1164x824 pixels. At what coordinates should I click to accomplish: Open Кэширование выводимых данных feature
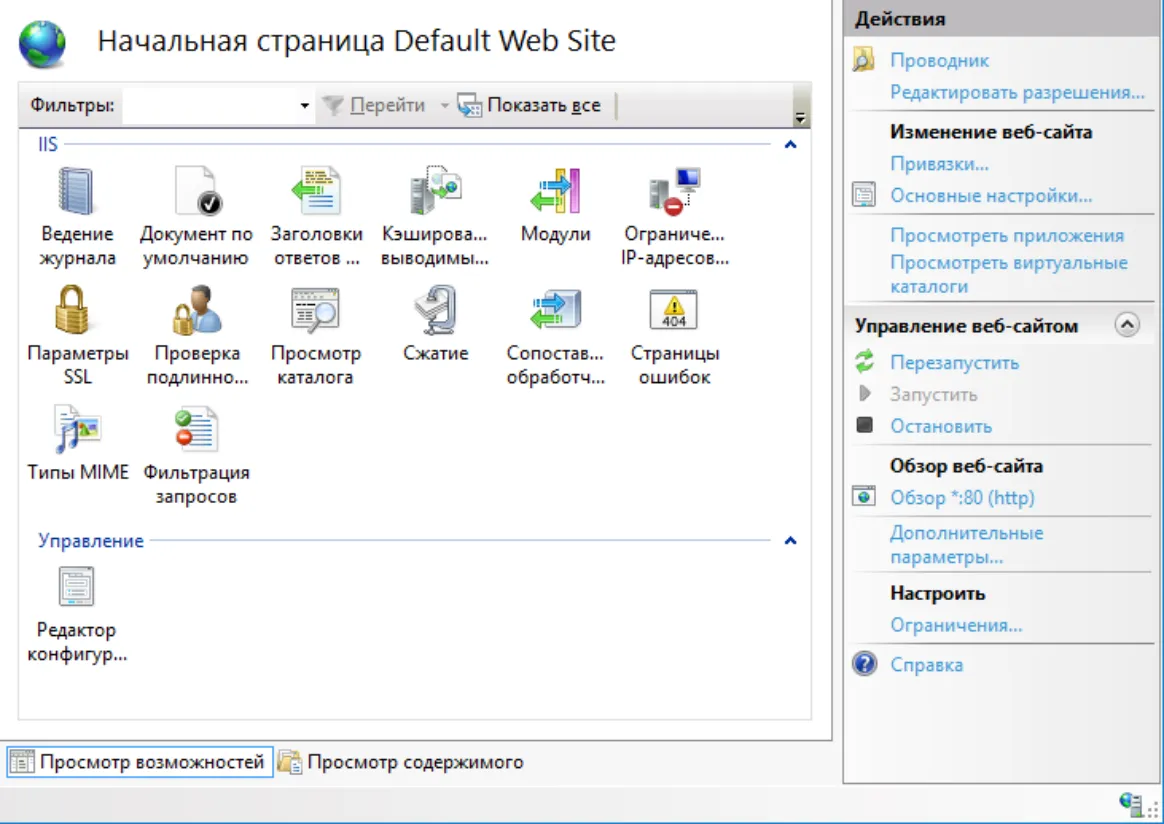435,216
